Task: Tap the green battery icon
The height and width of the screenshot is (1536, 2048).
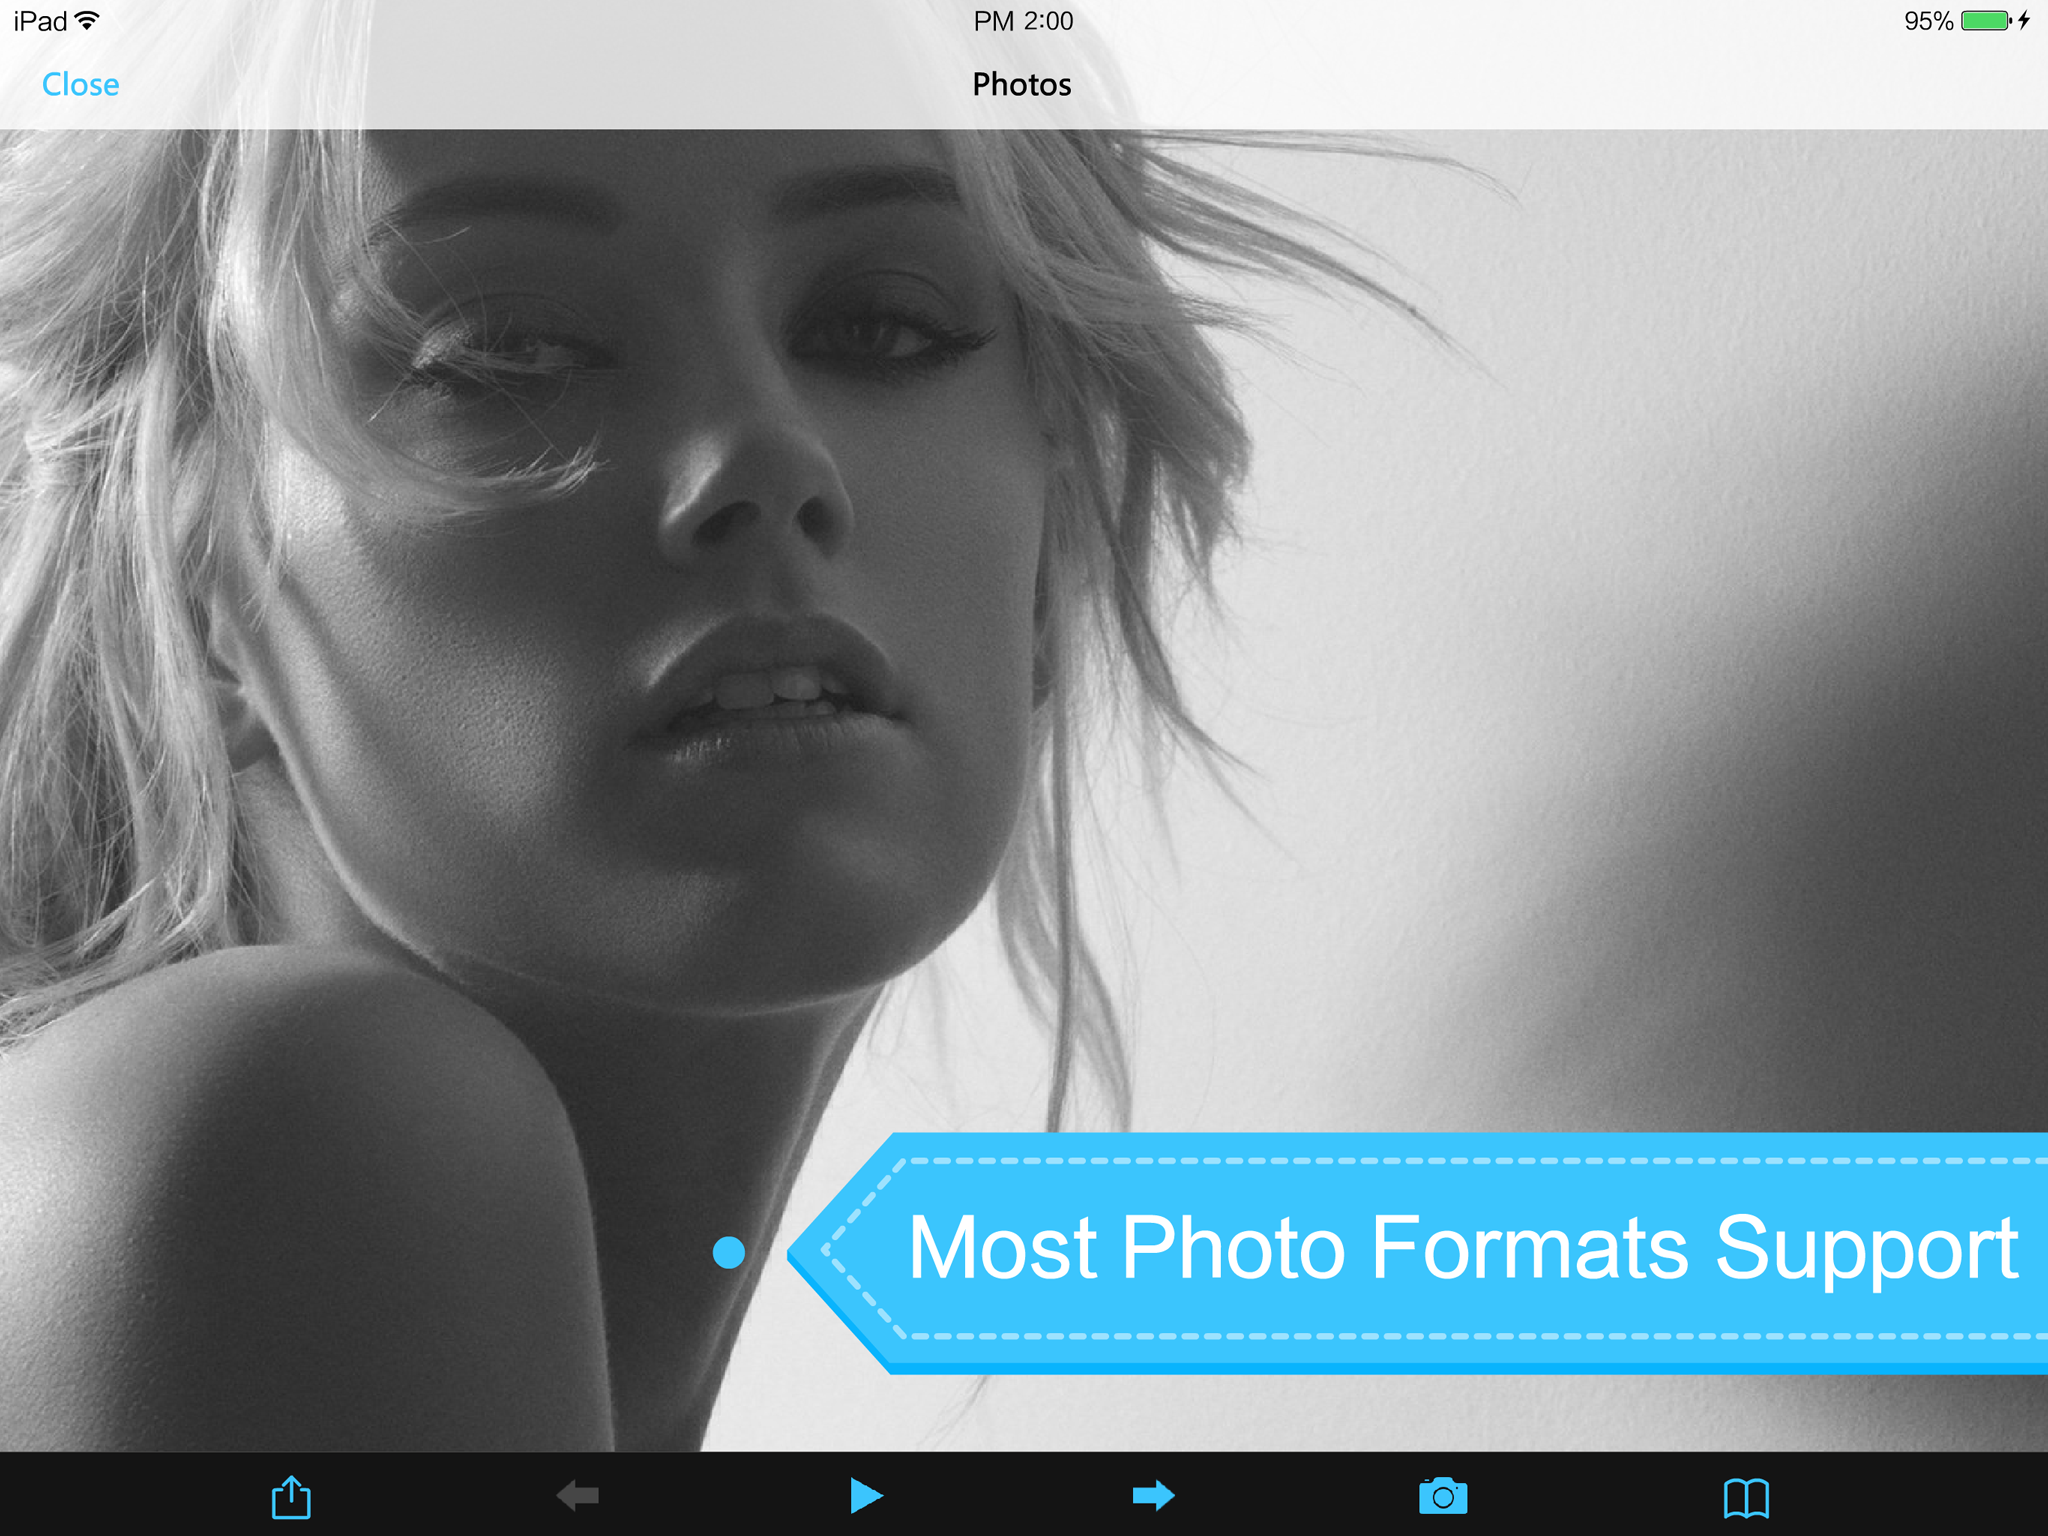Action: click(1984, 21)
